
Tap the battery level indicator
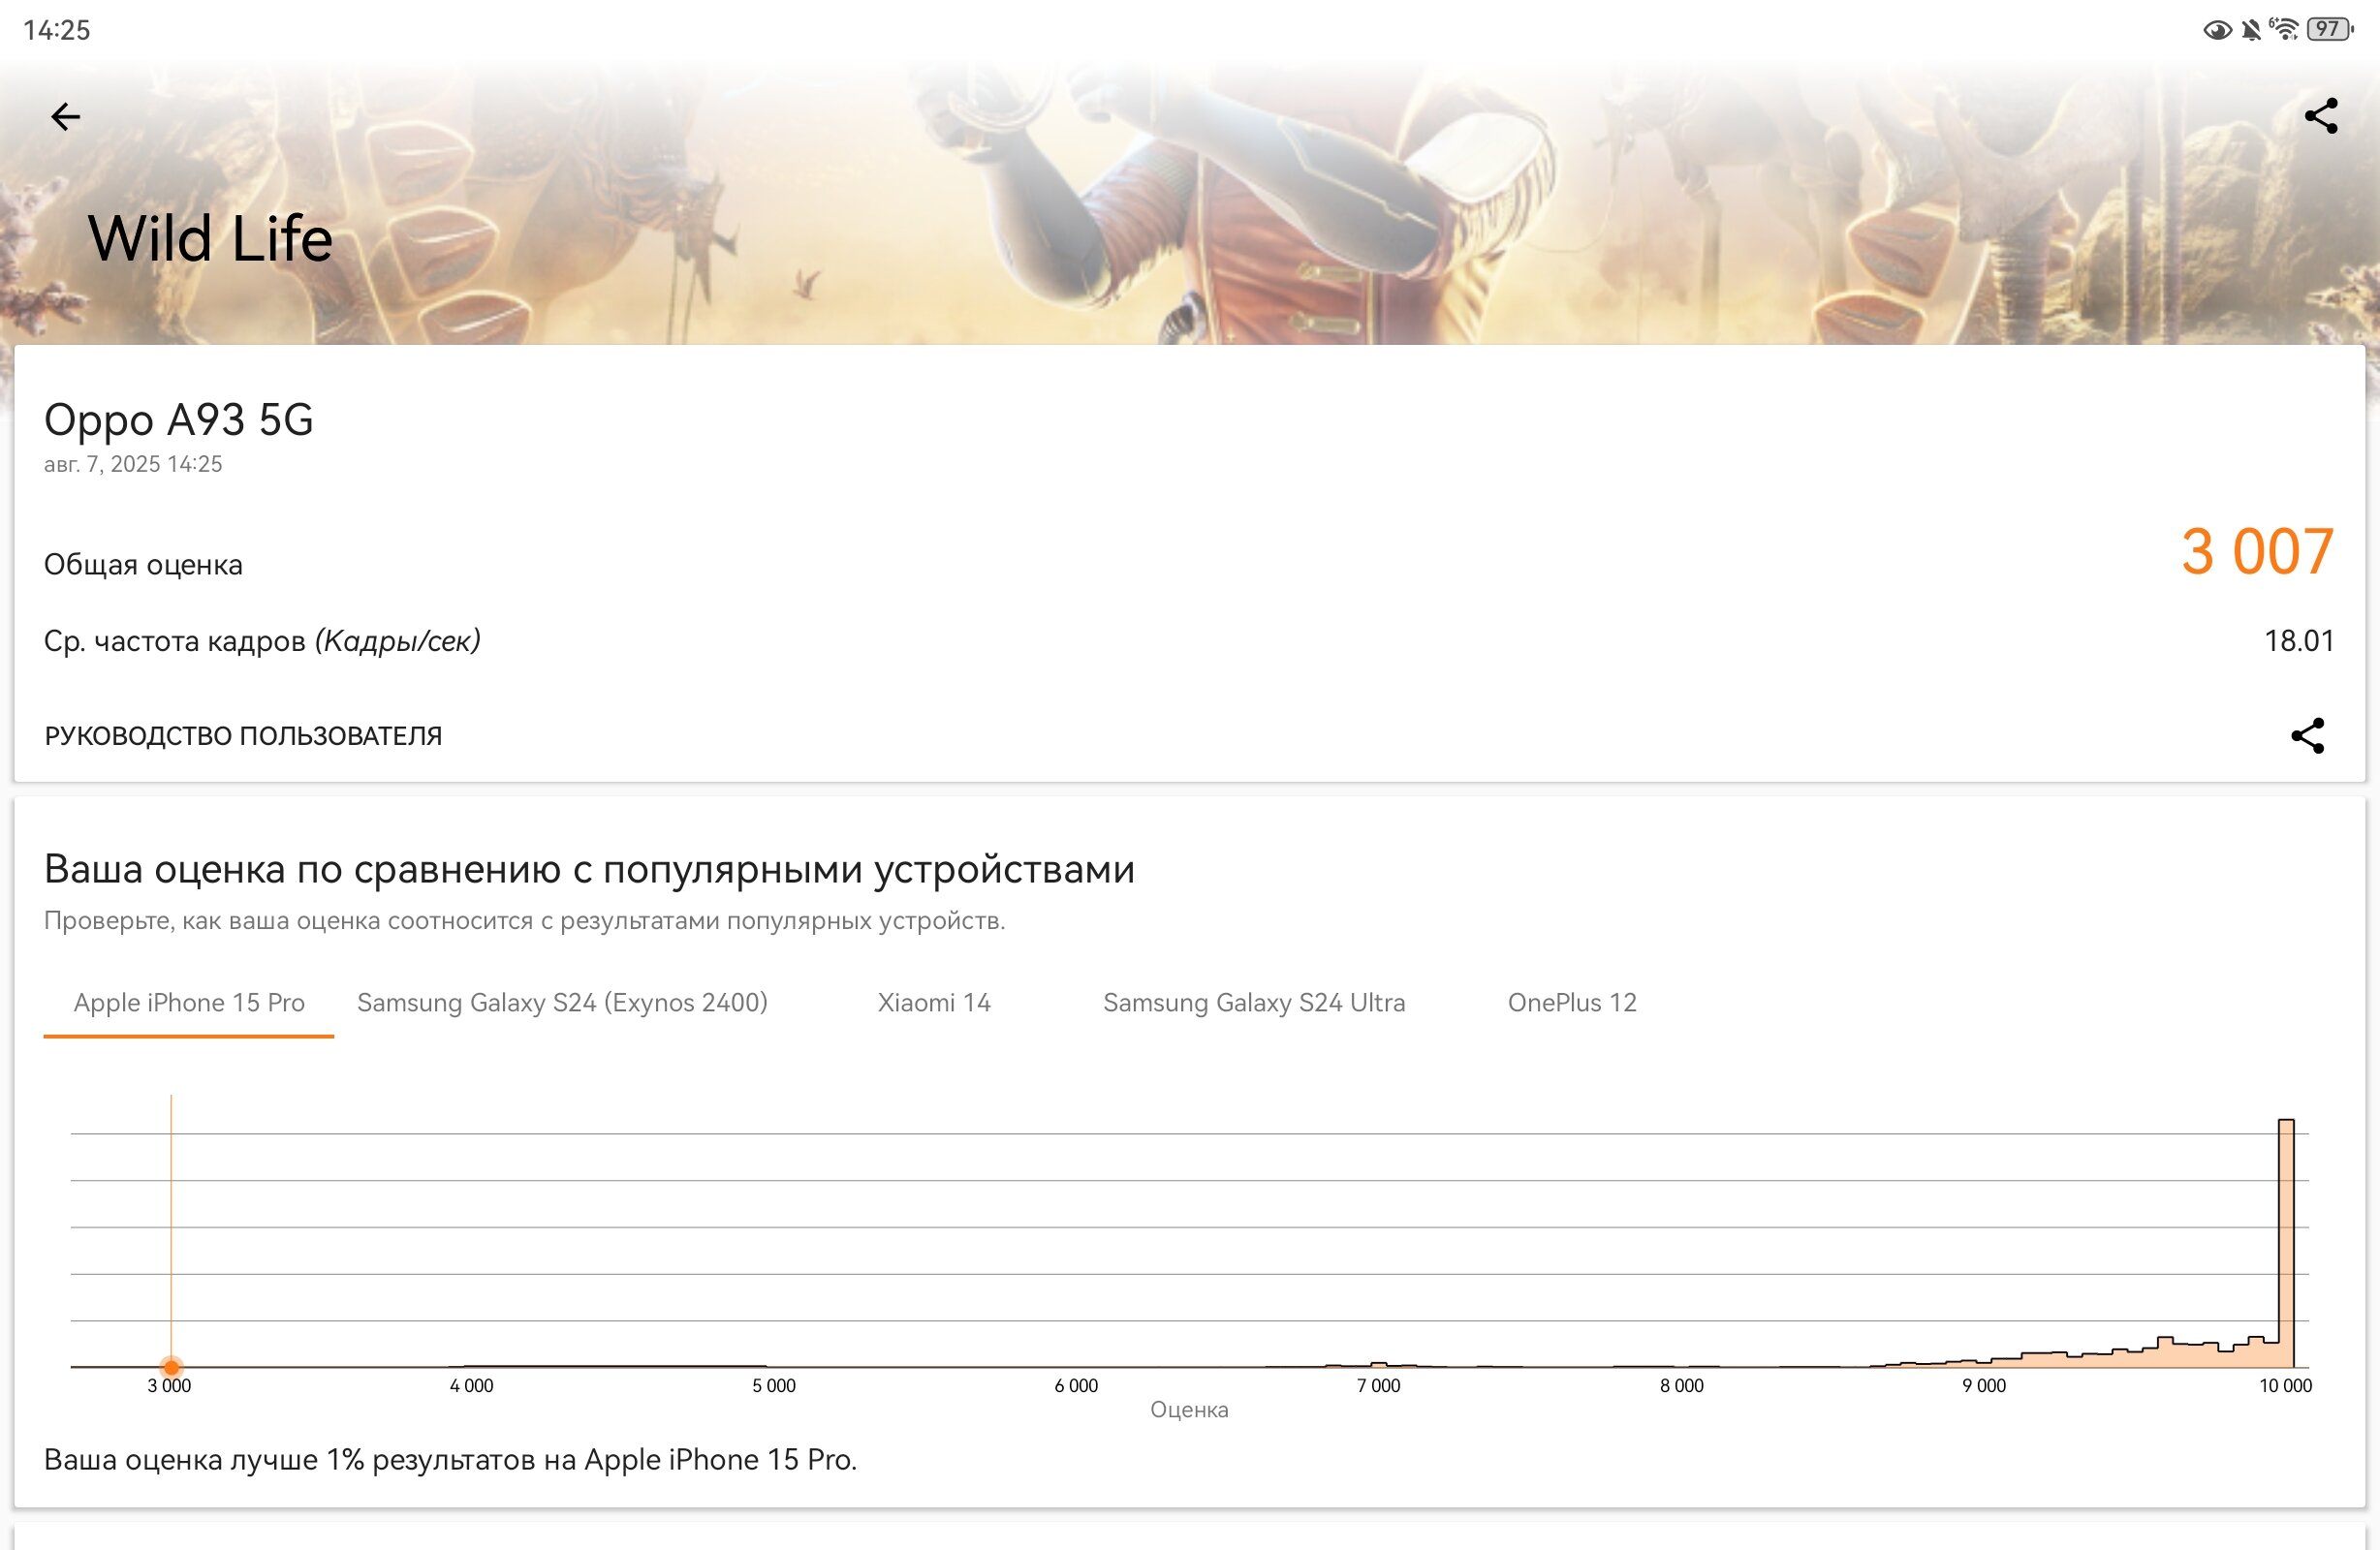pyautogui.click(x=2330, y=29)
